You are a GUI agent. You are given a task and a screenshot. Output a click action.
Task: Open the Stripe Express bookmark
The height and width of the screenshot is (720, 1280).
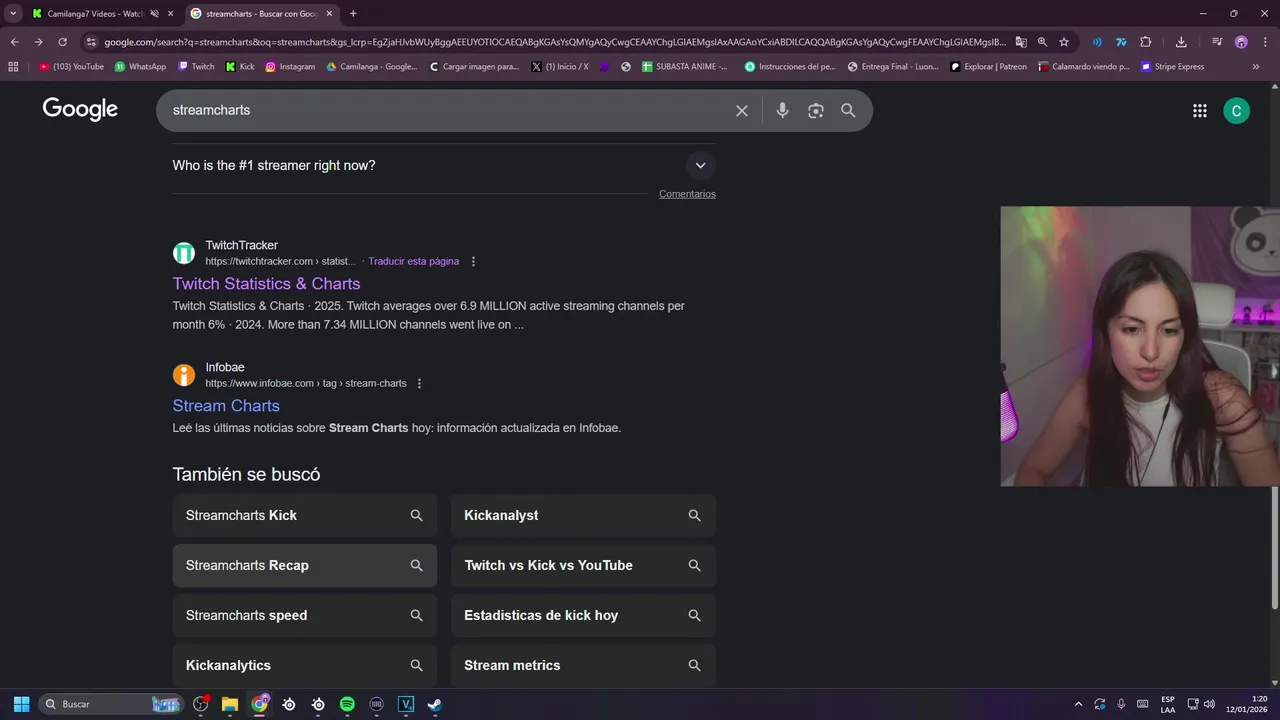coord(1172,67)
